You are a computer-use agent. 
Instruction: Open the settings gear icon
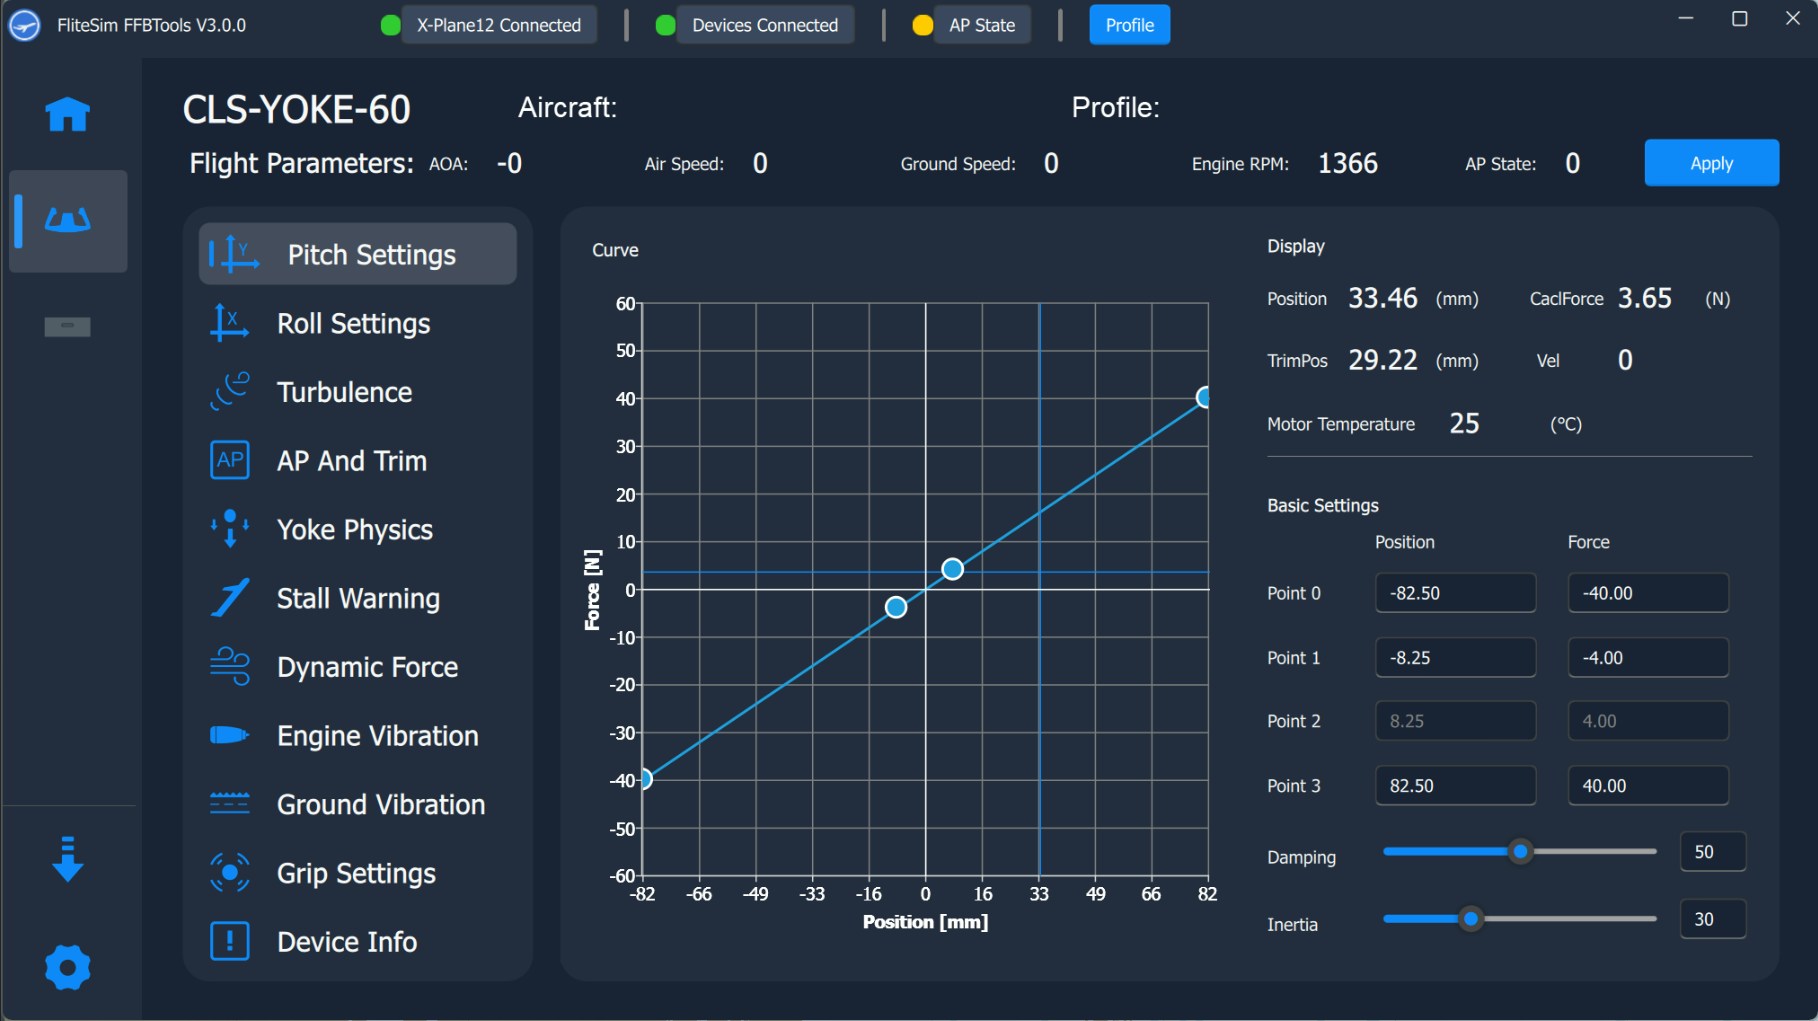point(67,967)
